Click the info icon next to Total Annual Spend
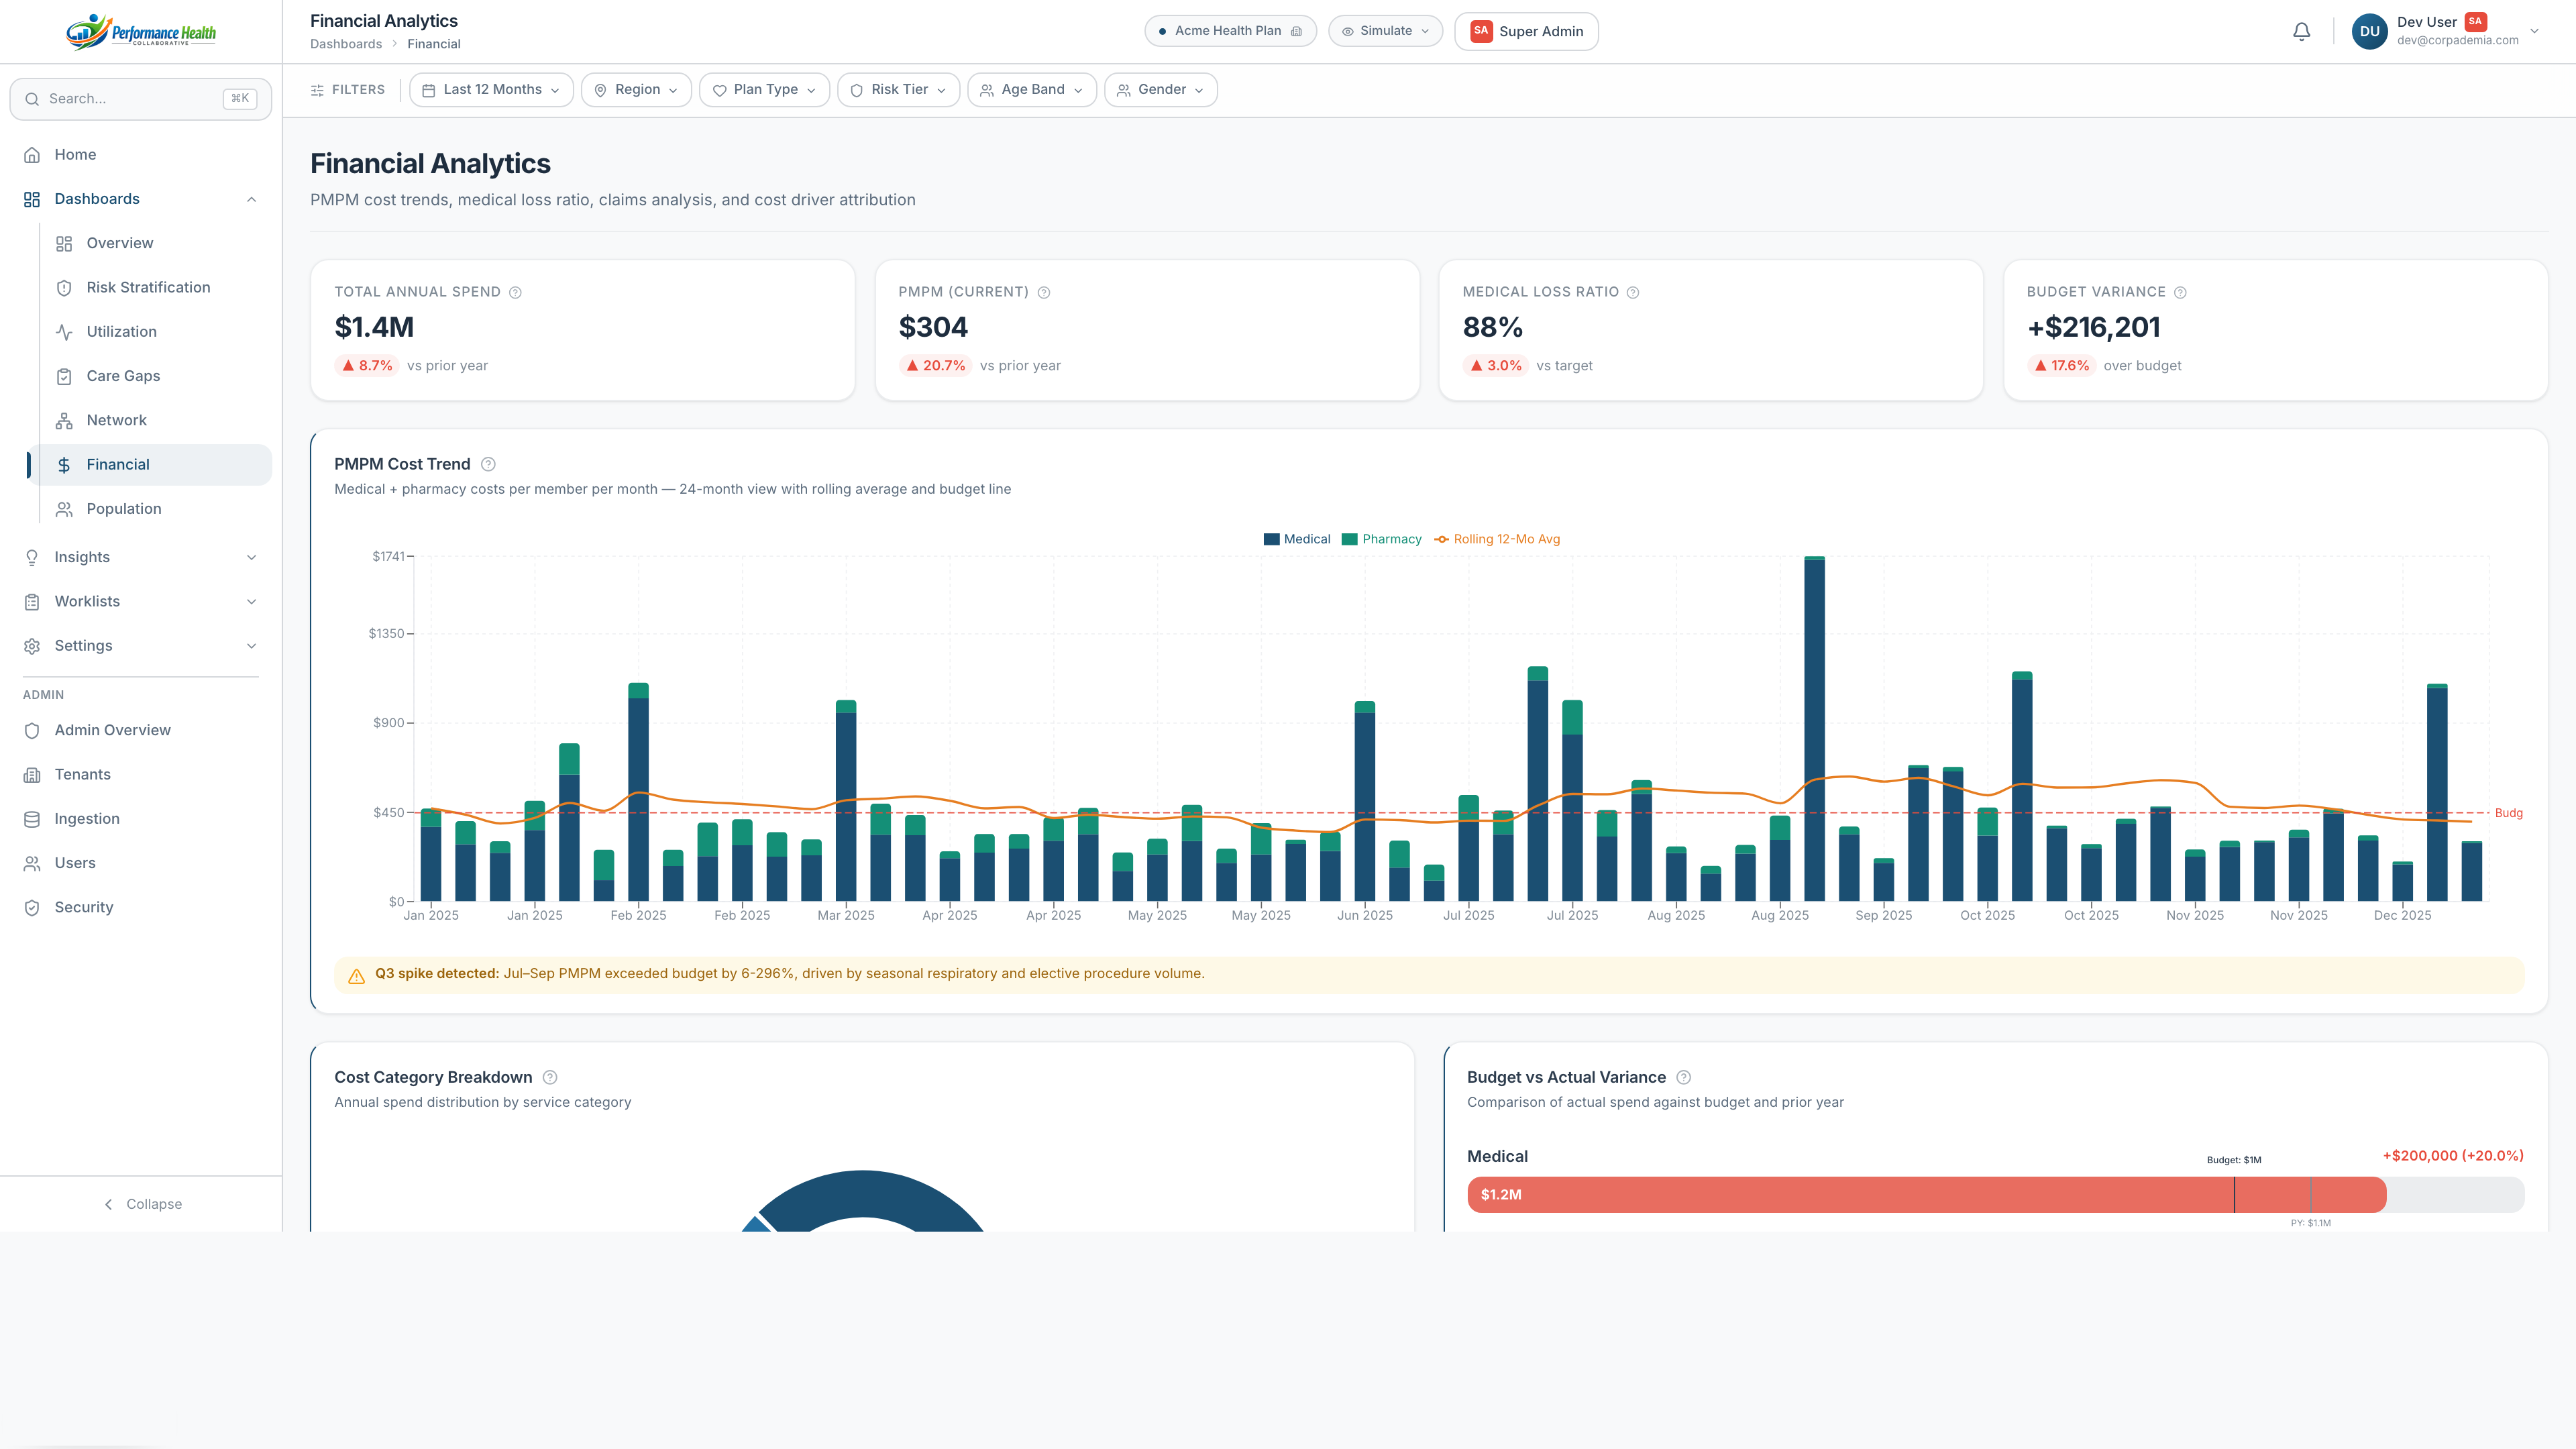2576x1449 pixels. pos(515,292)
